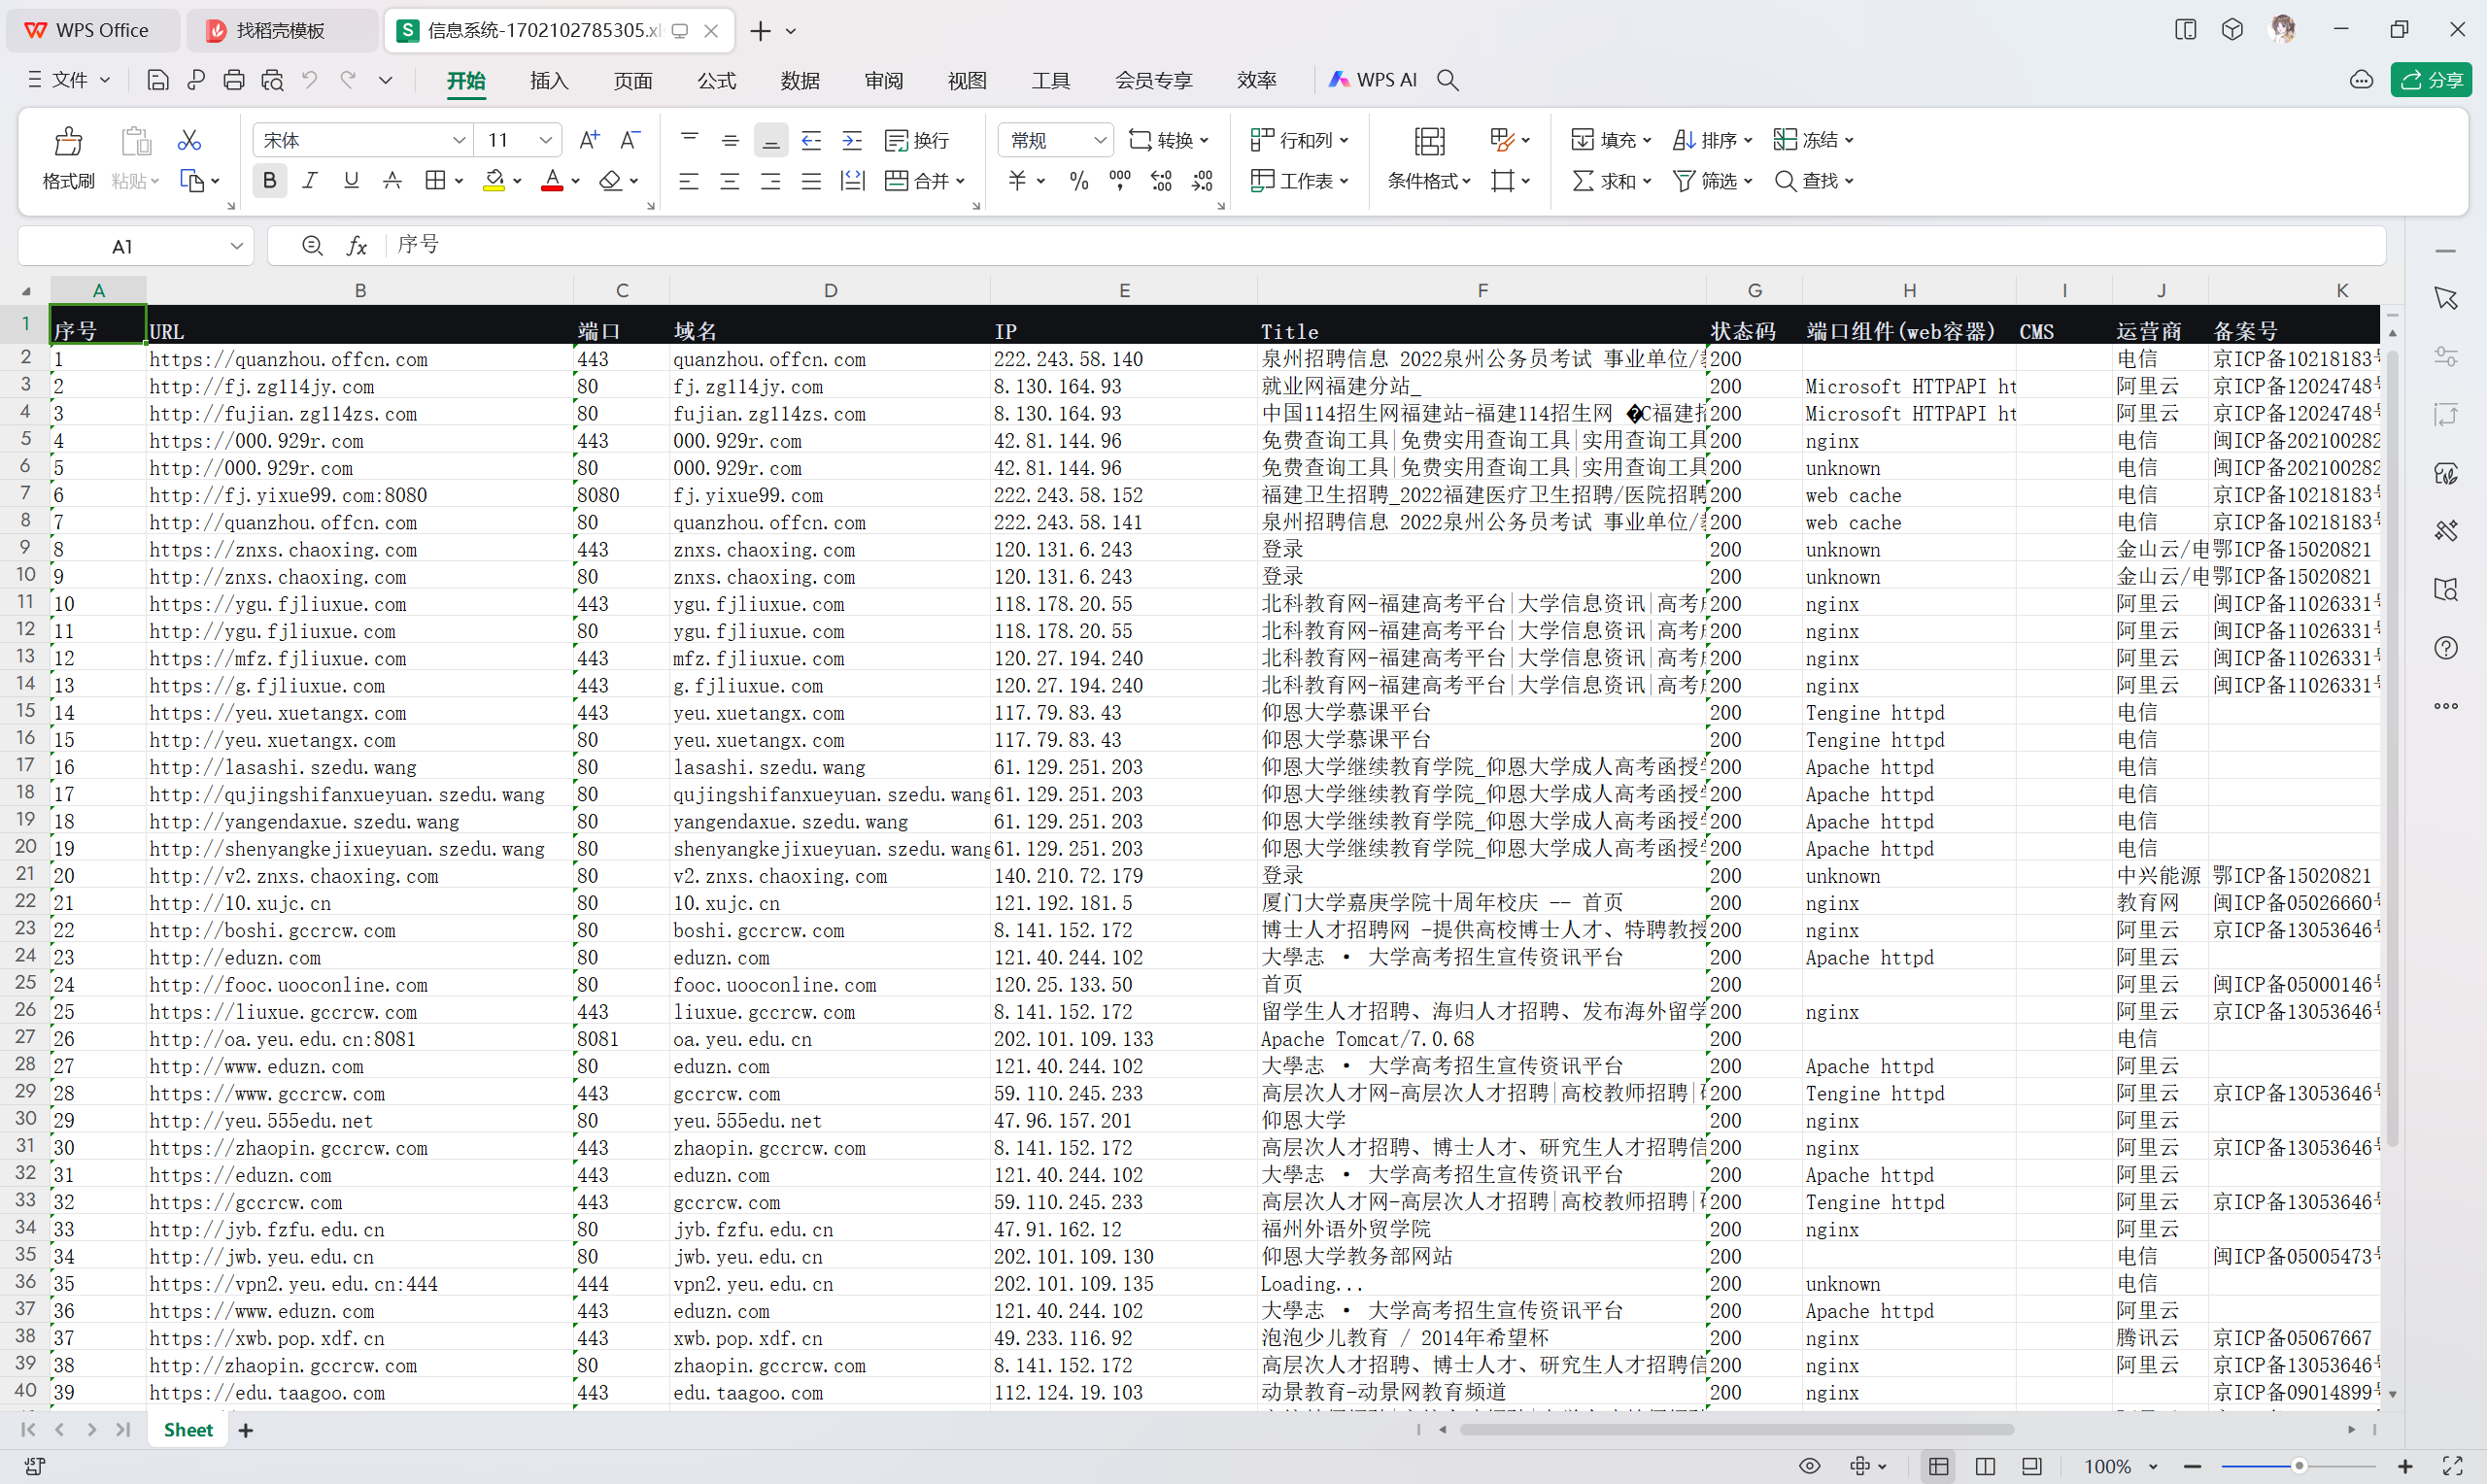This screenshot has width=2487, height=1484.
Task: Expand the Name Box dropdown arrow
Action: click(x=237, y=246)
